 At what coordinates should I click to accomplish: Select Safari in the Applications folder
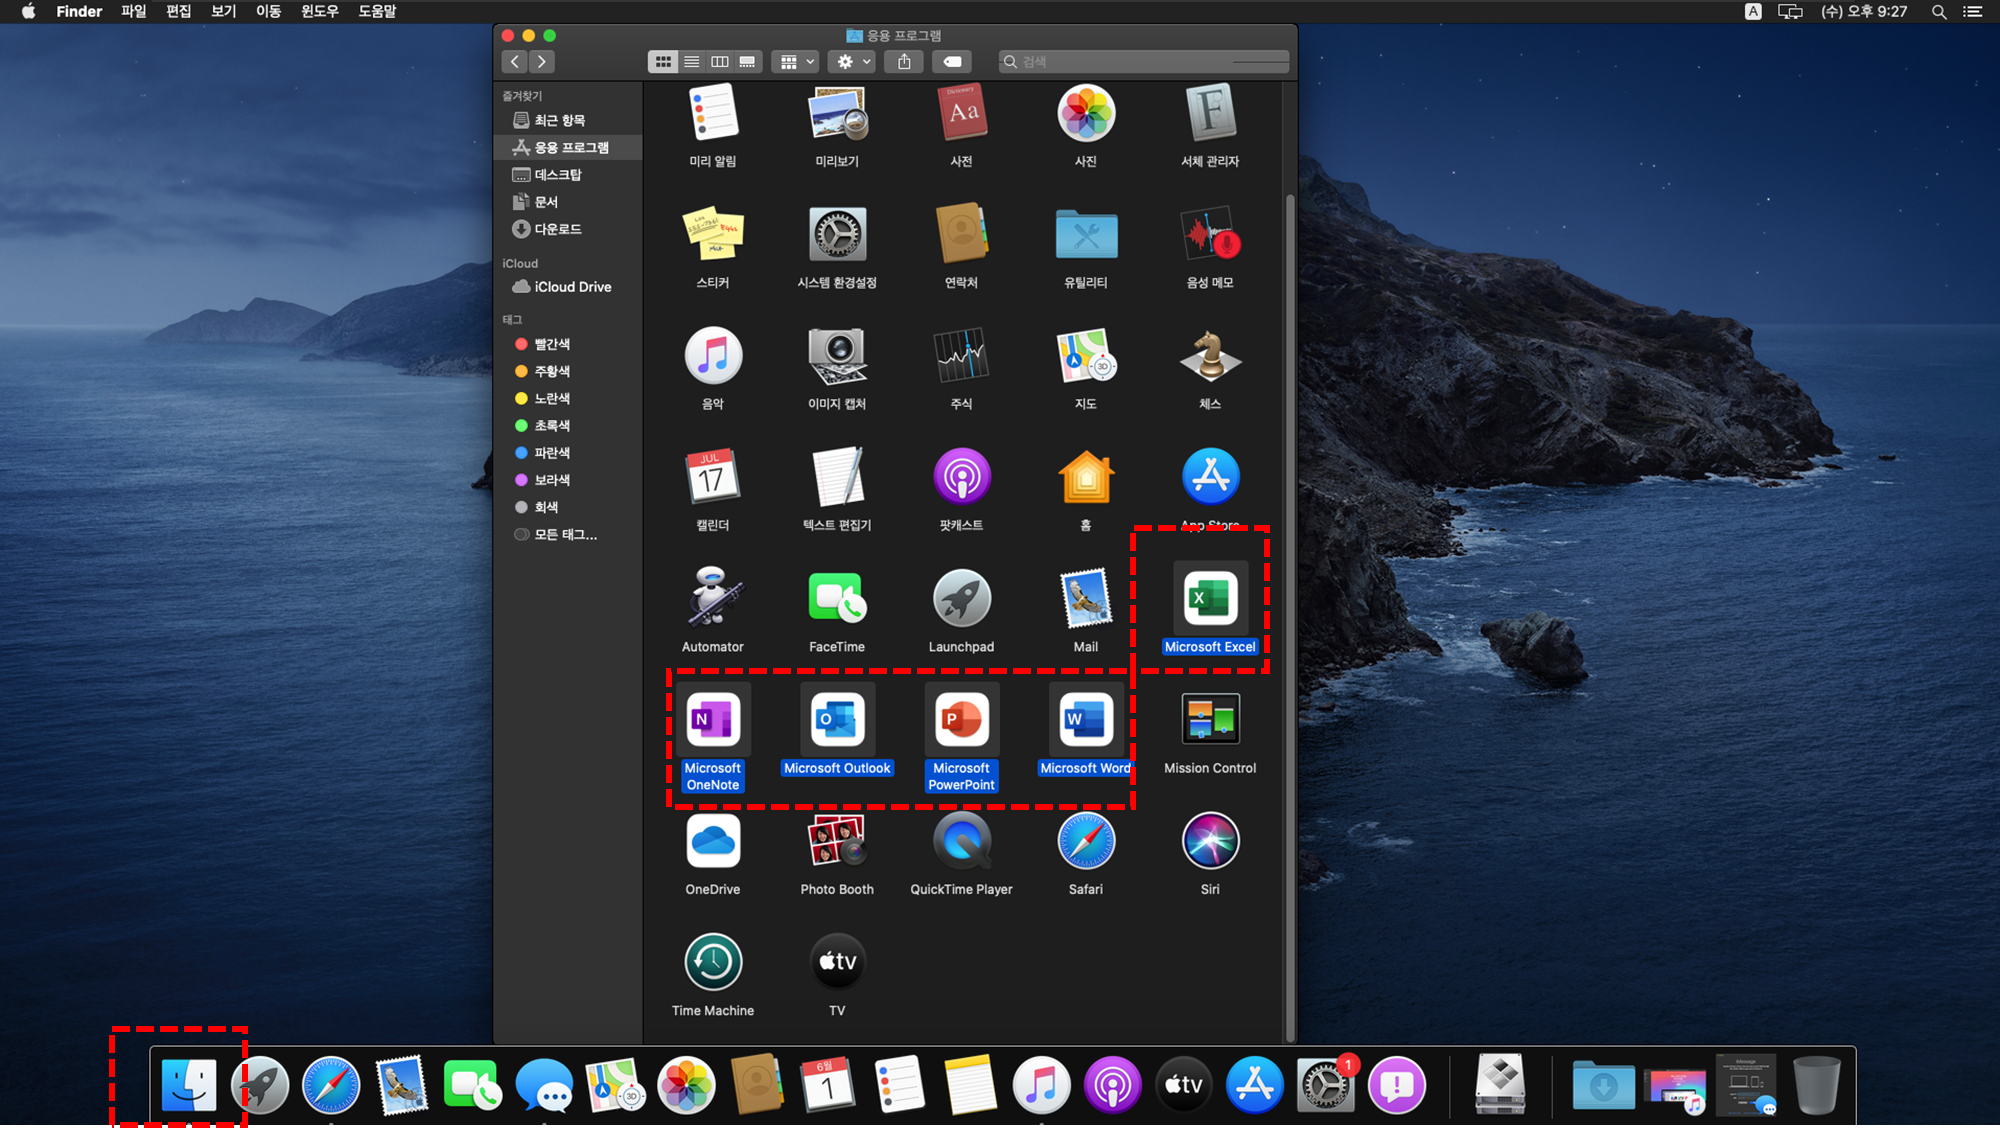1086,841
